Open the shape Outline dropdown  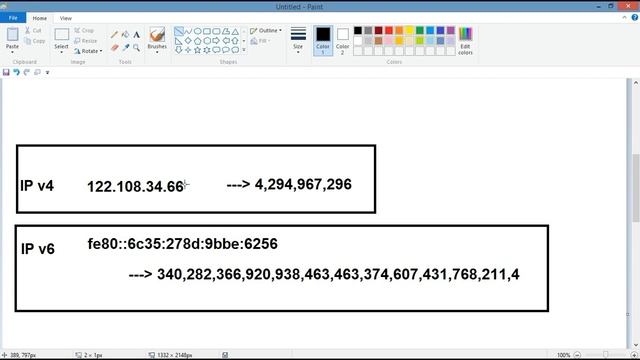click(x=266, y=31)
